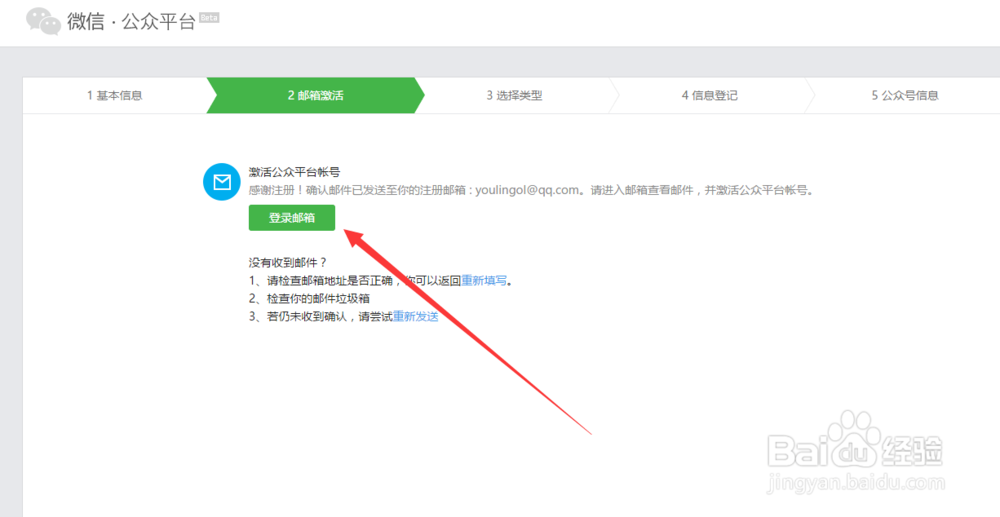1000x517 pixels.
Task: Select step 5 公众号信息 tab
Action: coord(905,96)
